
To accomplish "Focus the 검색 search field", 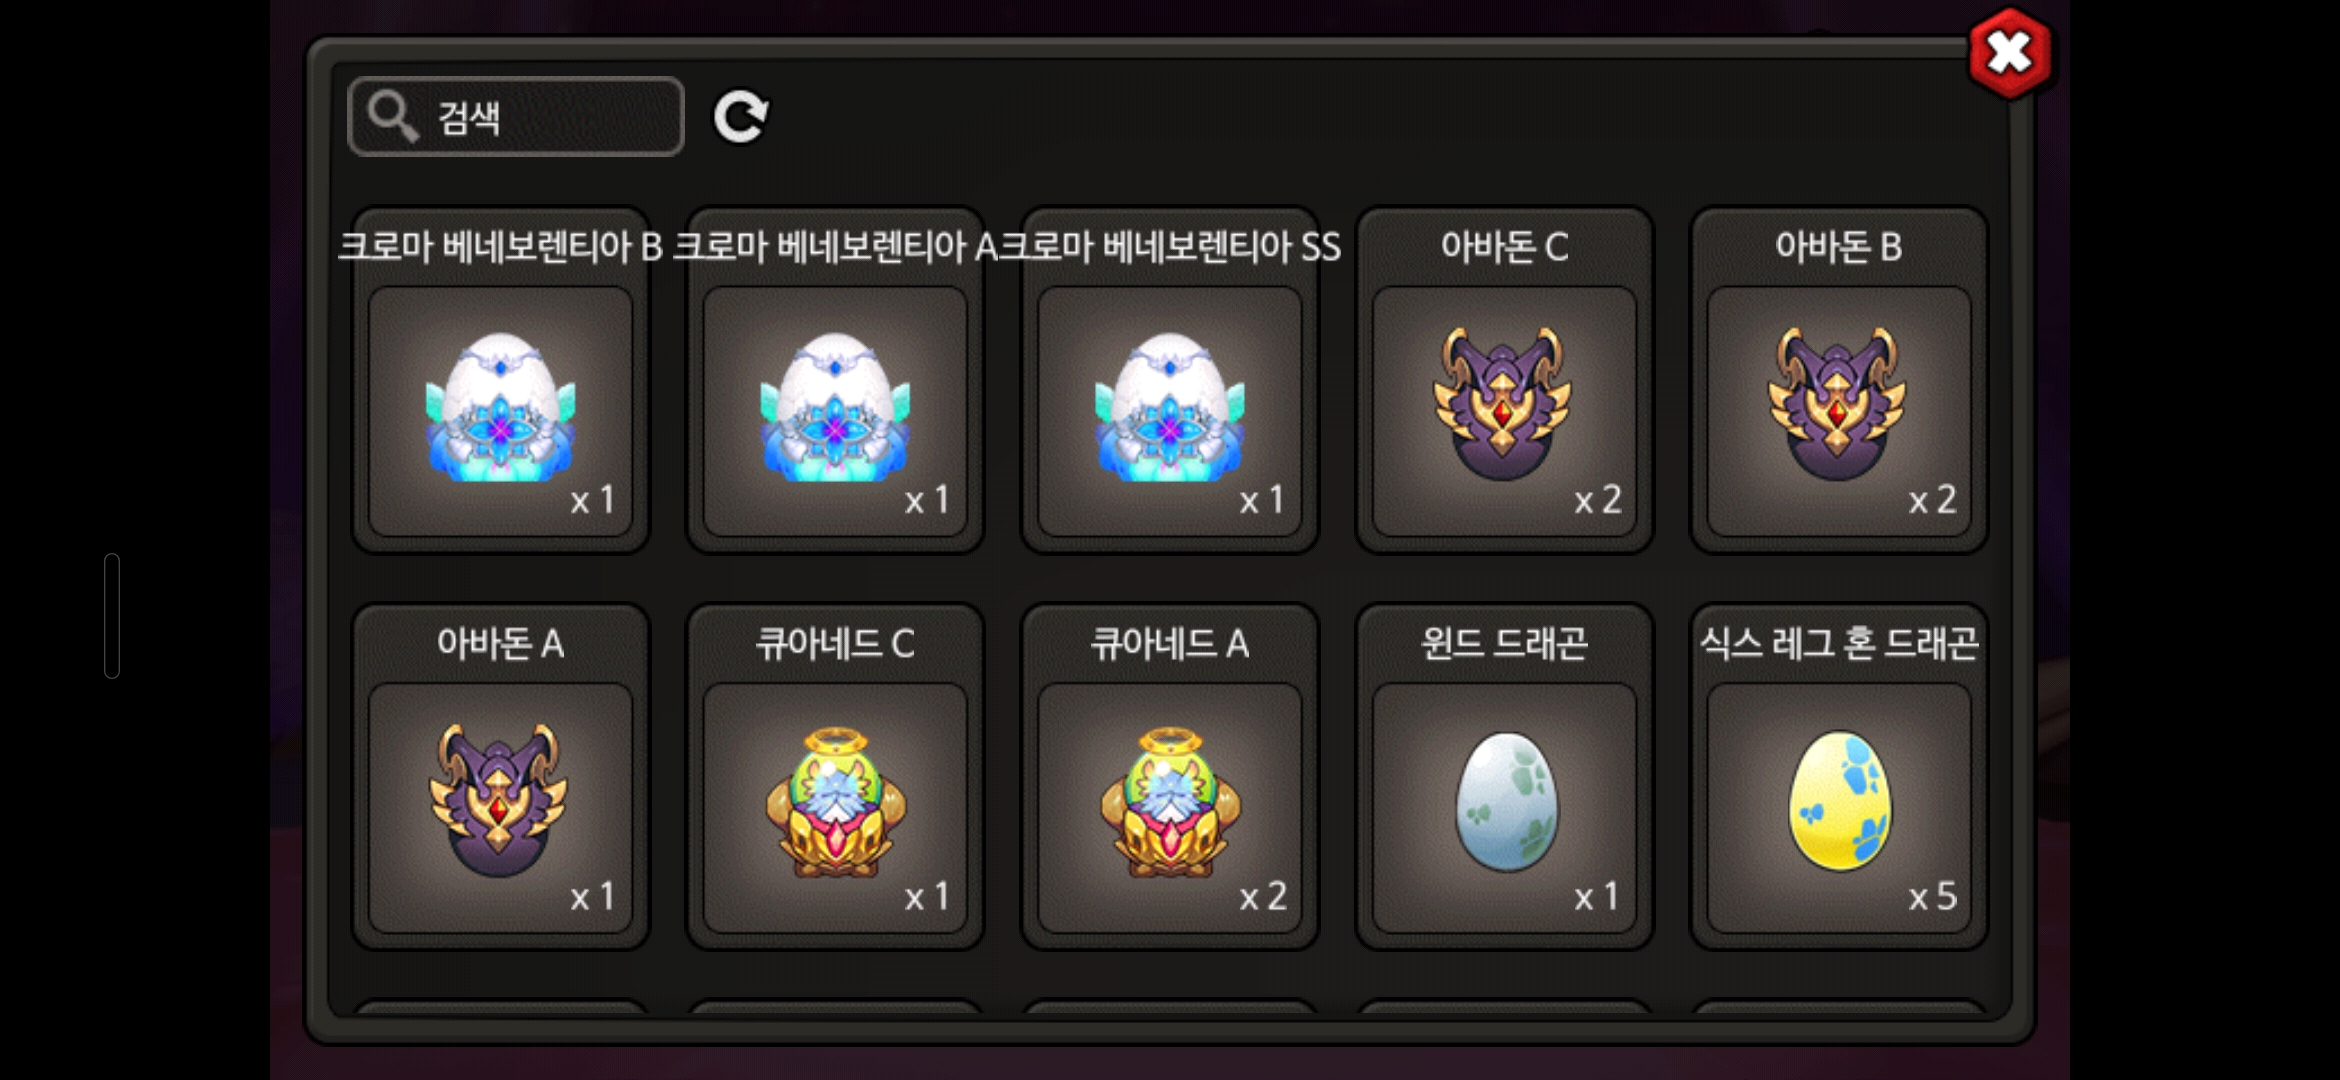I will tap(516, 117).
